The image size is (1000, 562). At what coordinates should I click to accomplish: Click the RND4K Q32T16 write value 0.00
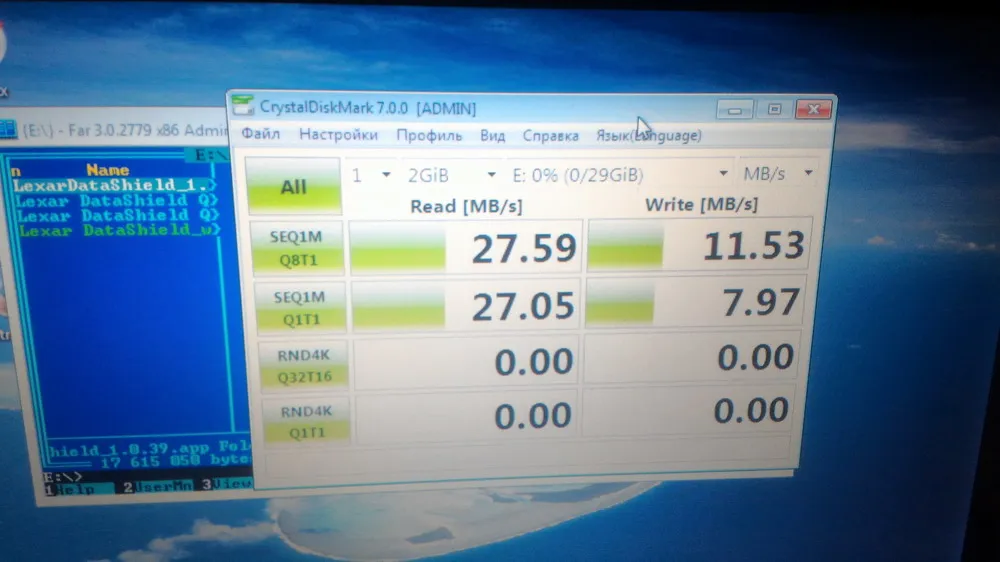coord(692,357)
